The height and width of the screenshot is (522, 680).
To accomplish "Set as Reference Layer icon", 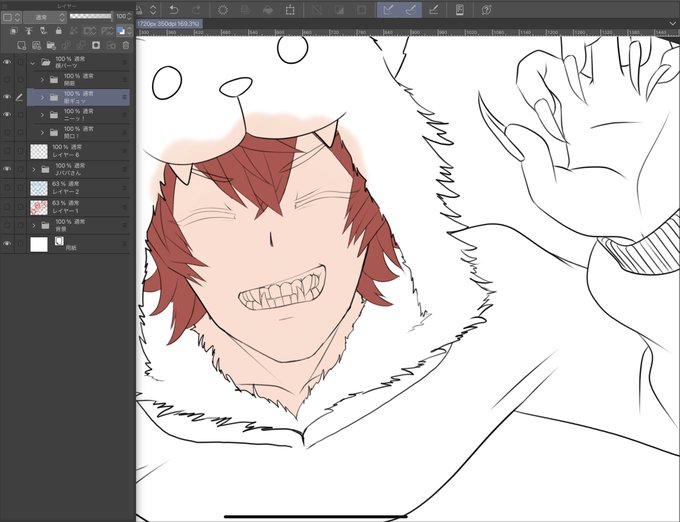I will coord(29,31).
